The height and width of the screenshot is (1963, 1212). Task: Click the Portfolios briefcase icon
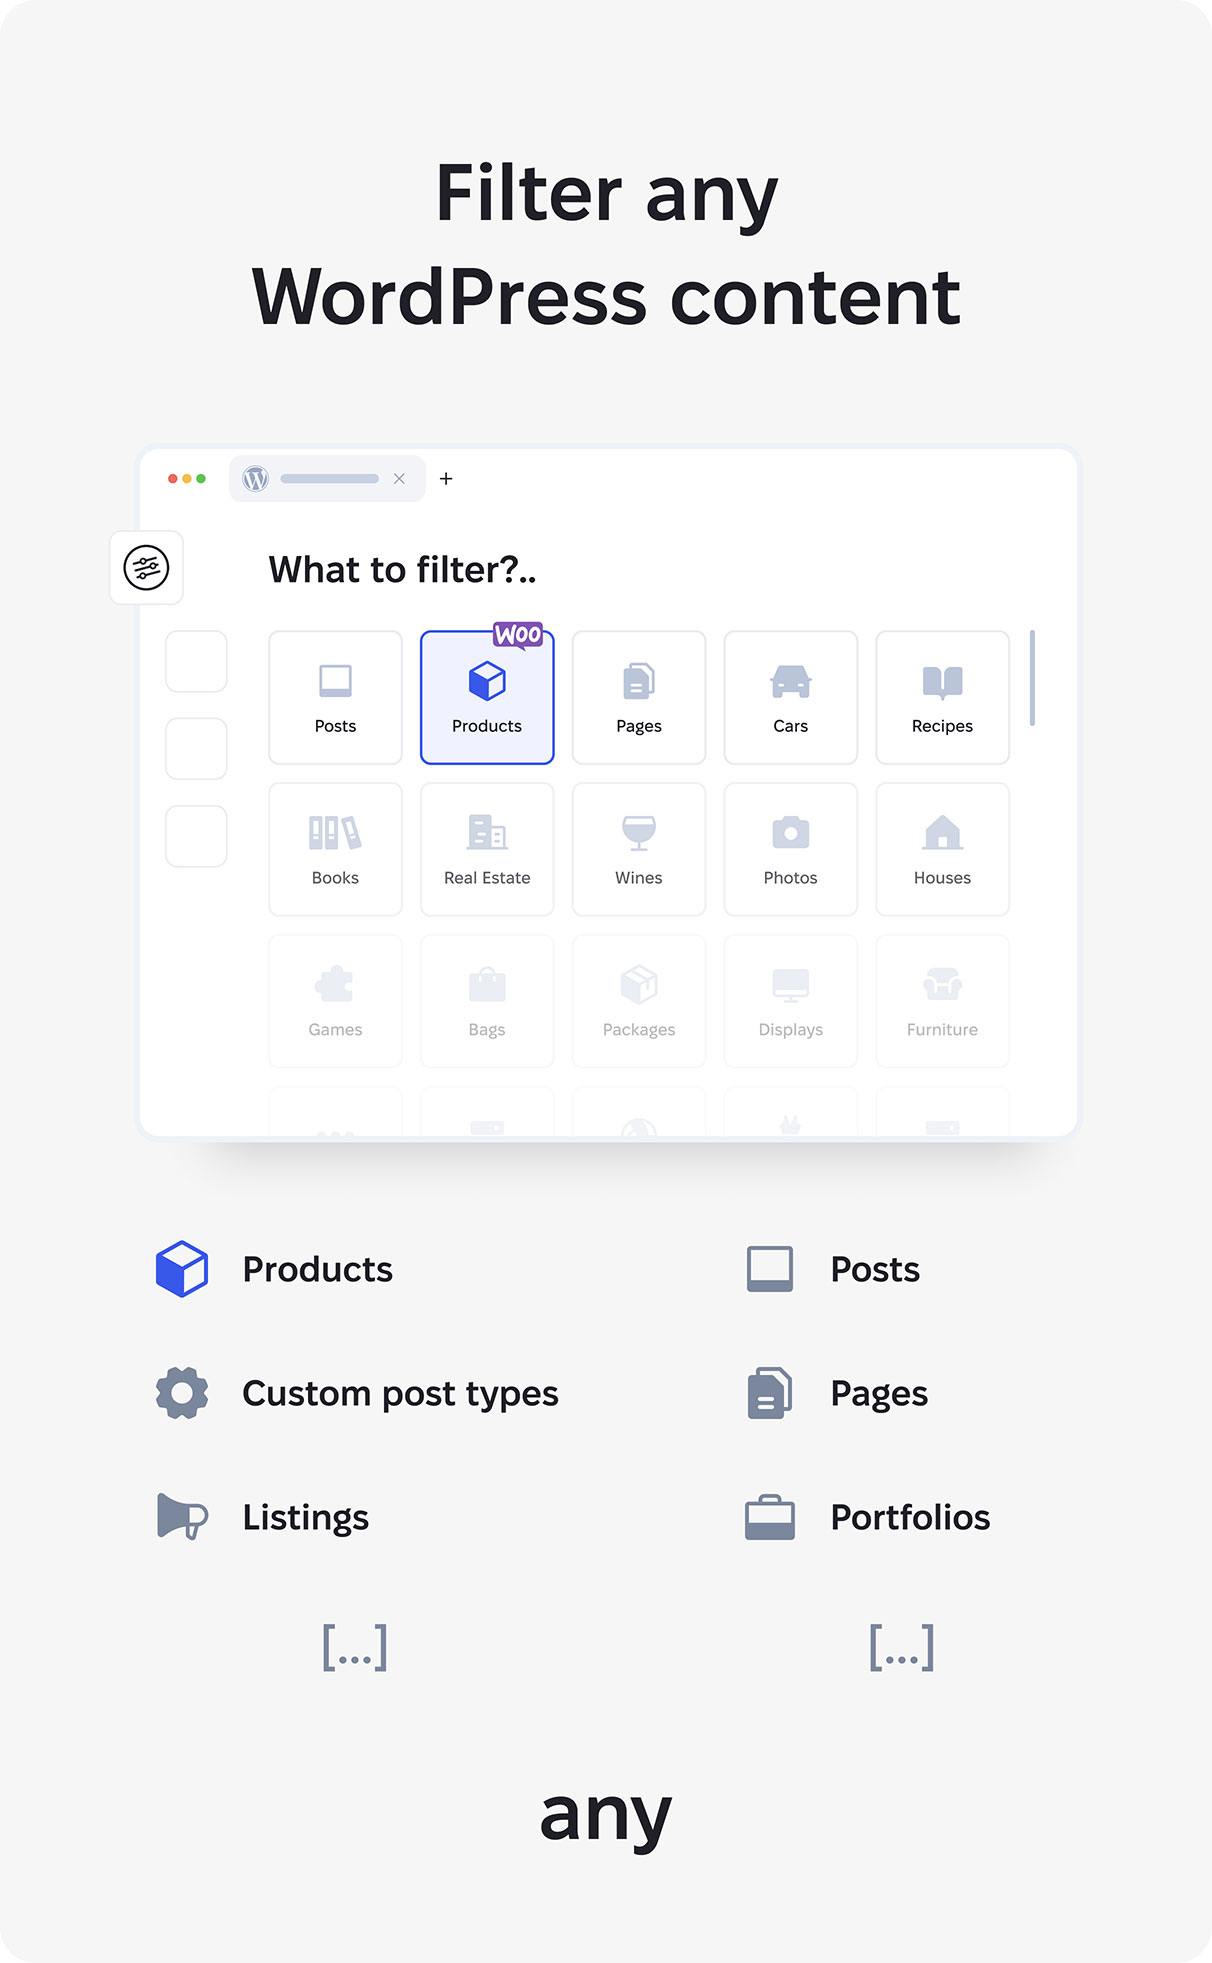pos(770,1517)
